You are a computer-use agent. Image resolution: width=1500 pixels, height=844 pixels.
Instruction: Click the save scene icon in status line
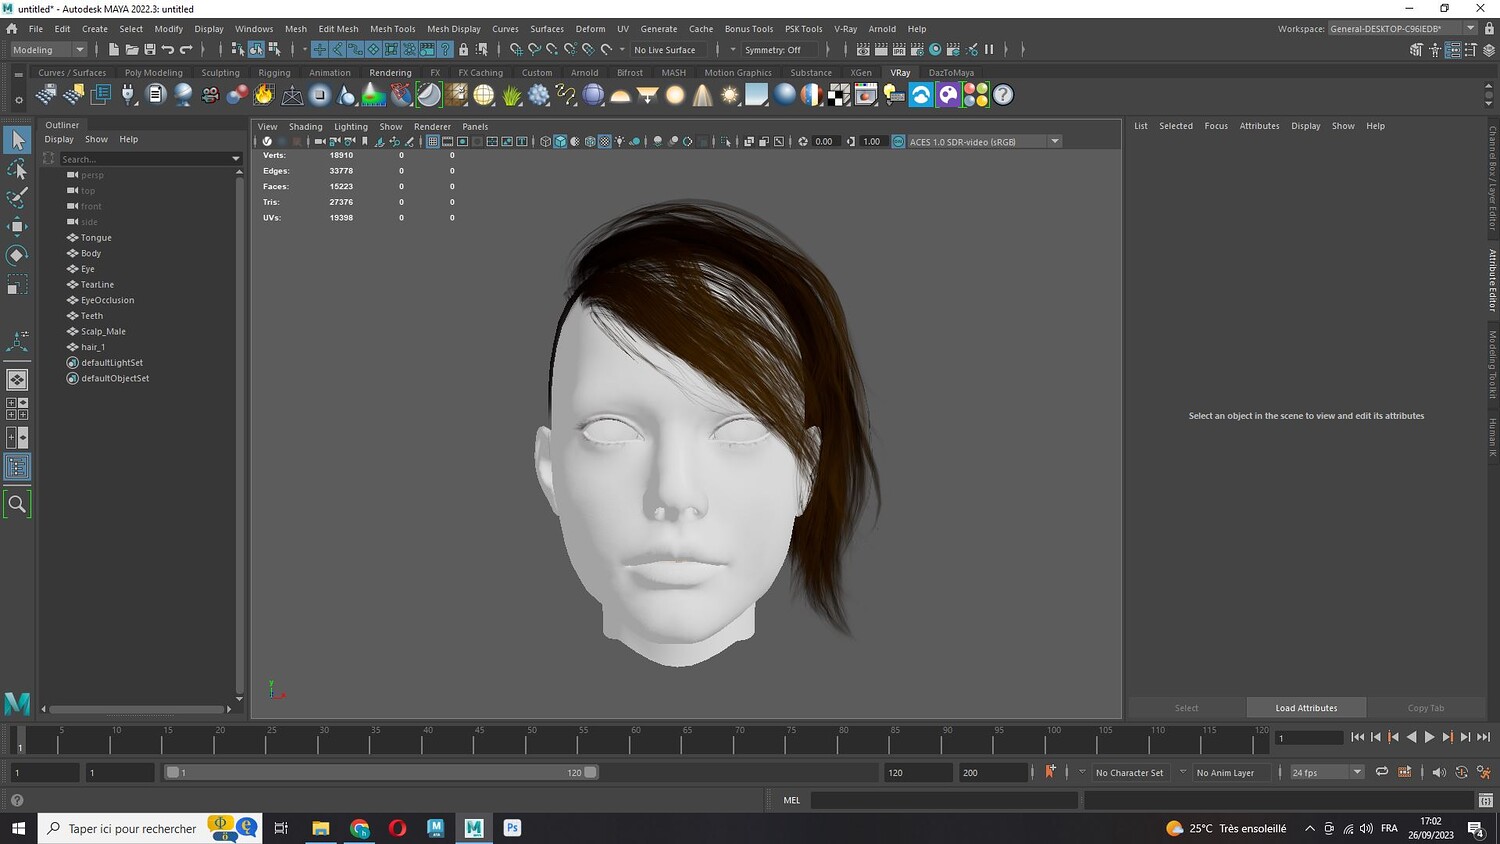click(x=150, y=50)
